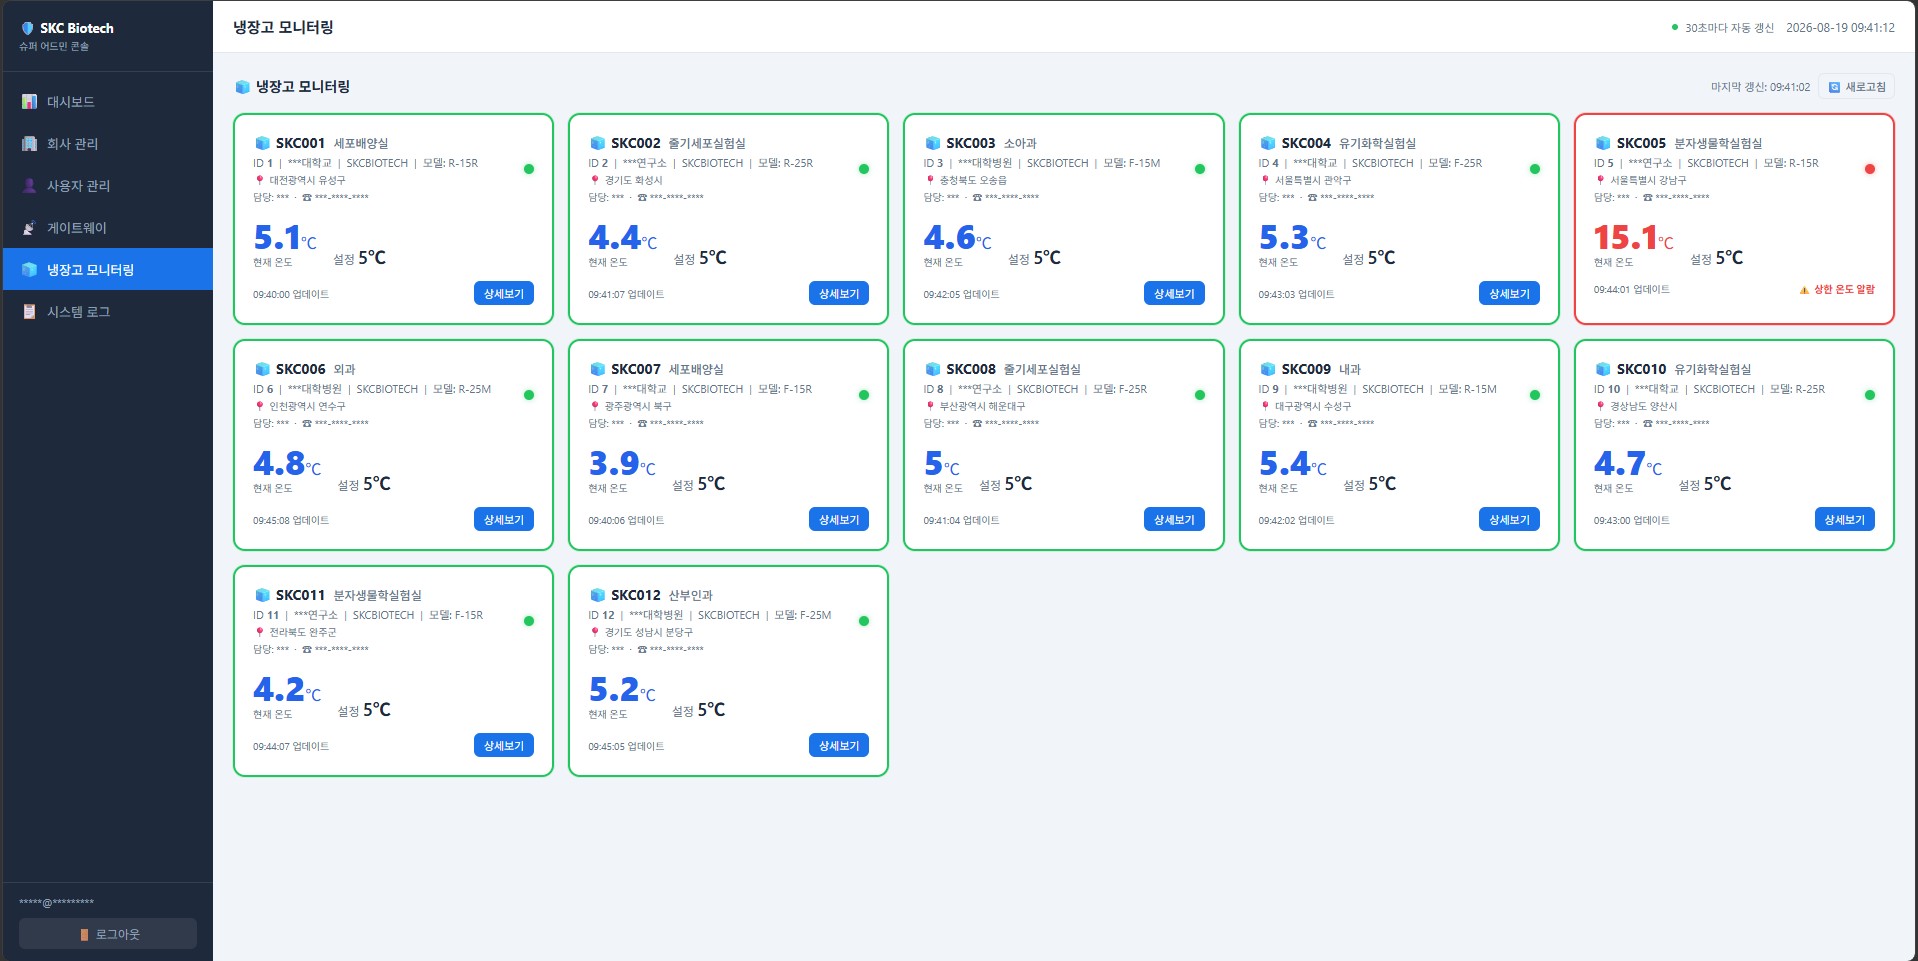Viewport: 1918px width, 961px height.
Task: Click the building icon beside 회사 관리
Action: point(29,144)
